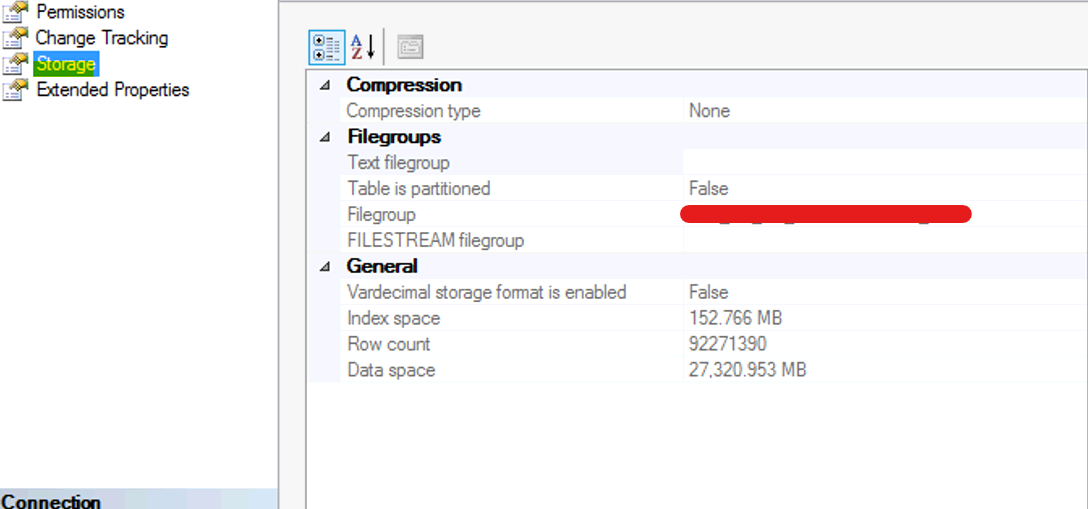
Task: Click the Extended Properties page icon
Action: click(15, 89)
